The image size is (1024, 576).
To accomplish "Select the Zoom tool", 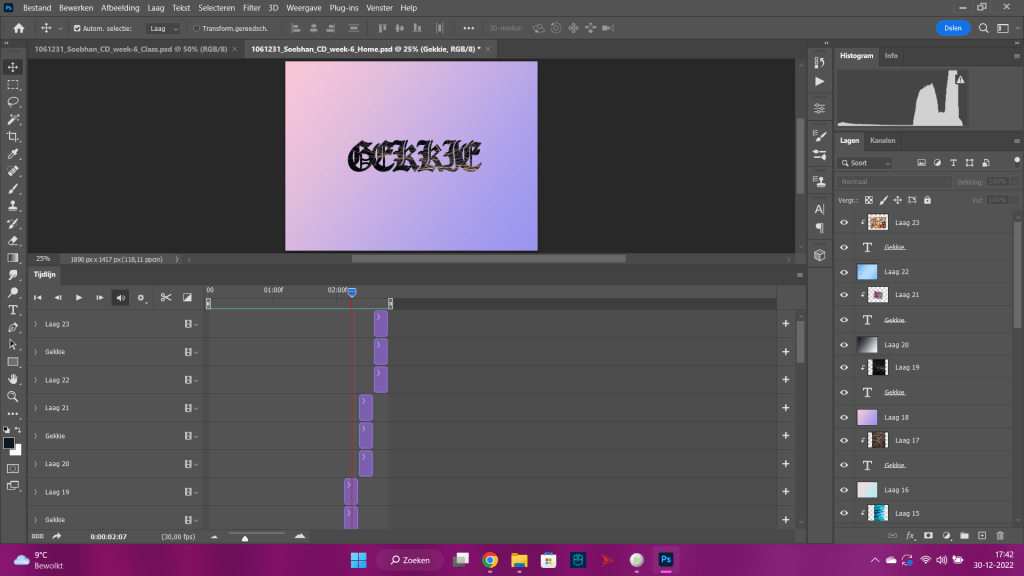I will point(13,396).
